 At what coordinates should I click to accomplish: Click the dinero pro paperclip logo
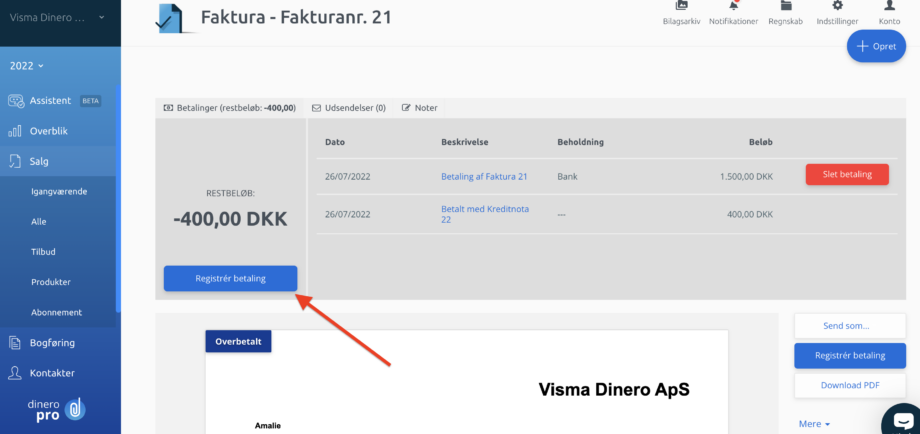point(75,409)
